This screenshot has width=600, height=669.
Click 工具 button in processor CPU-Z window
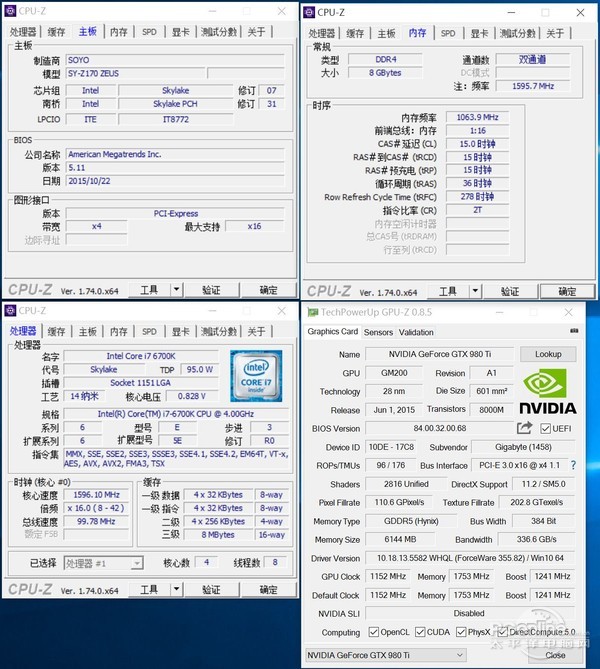click(x=149, y=590)
